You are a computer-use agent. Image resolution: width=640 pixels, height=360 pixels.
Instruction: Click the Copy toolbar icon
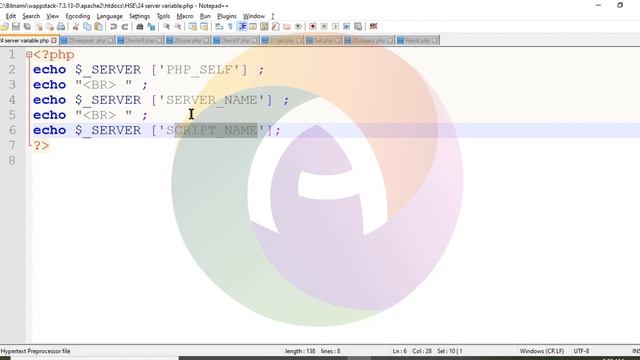pyautogui.click(x=87, y=27)
